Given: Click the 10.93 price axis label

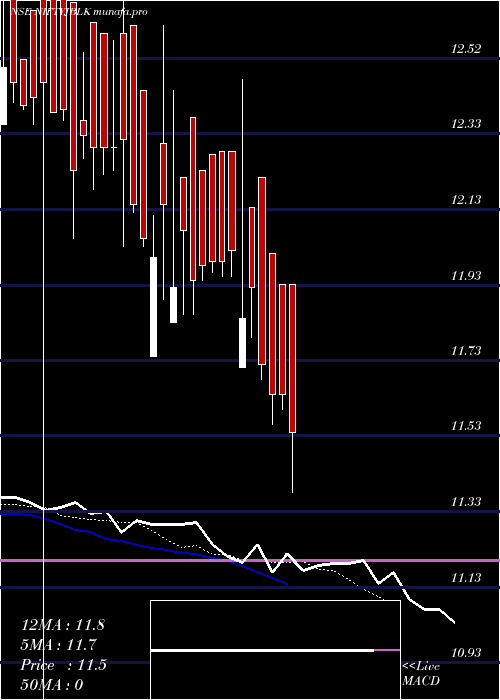Looking at the screenshot, I should coord(466,653).
